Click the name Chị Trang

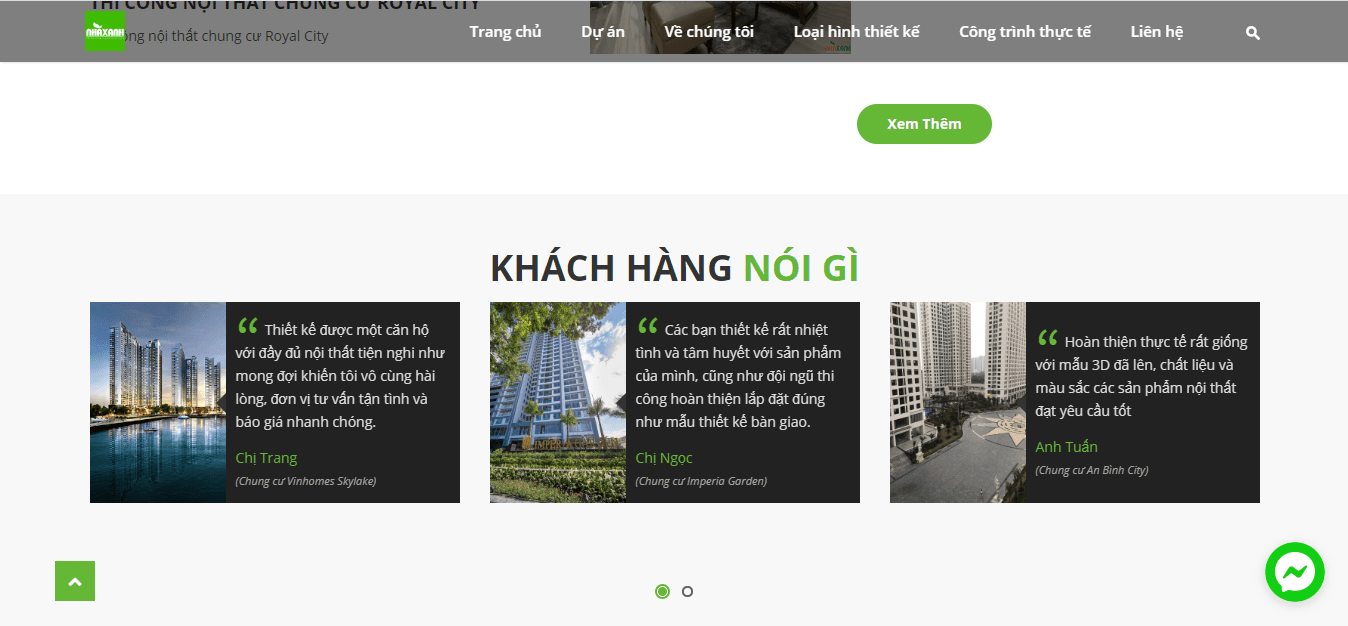[266, 458]
